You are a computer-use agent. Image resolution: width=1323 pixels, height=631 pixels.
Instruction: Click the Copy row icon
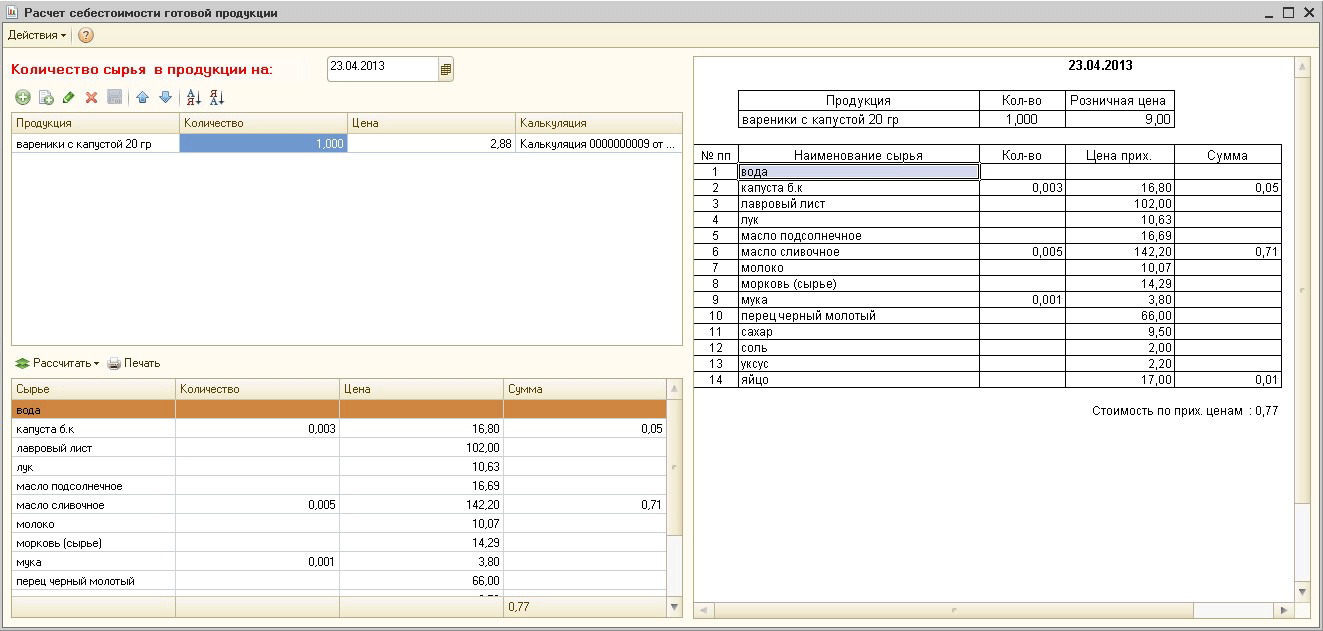pos(45,97)
